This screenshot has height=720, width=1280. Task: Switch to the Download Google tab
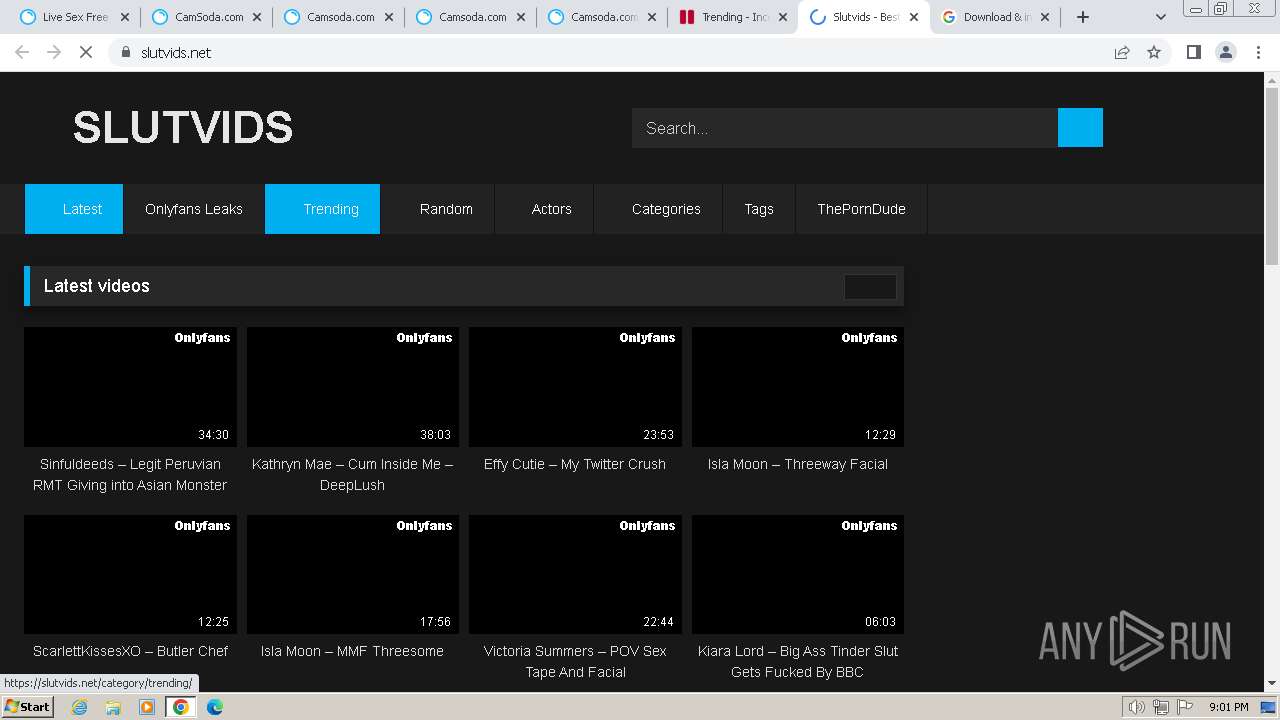click(x=995, y=17)
